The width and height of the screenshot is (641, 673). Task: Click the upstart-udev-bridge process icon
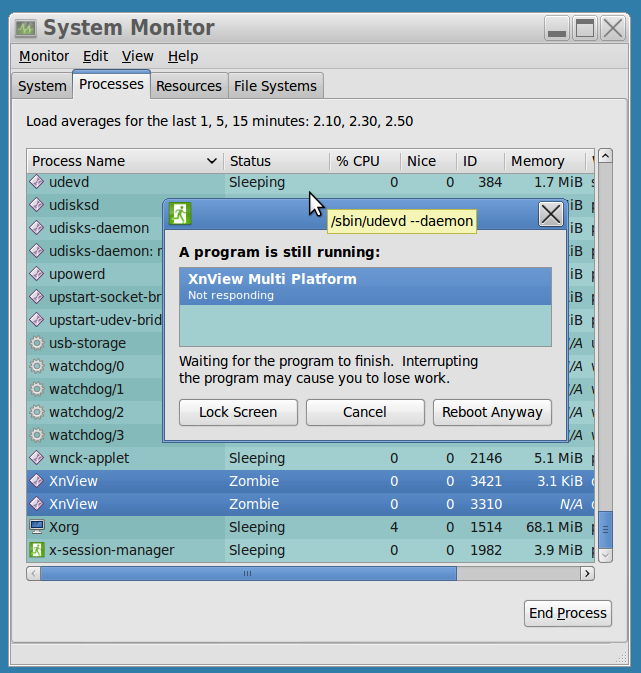click(36, 320)
